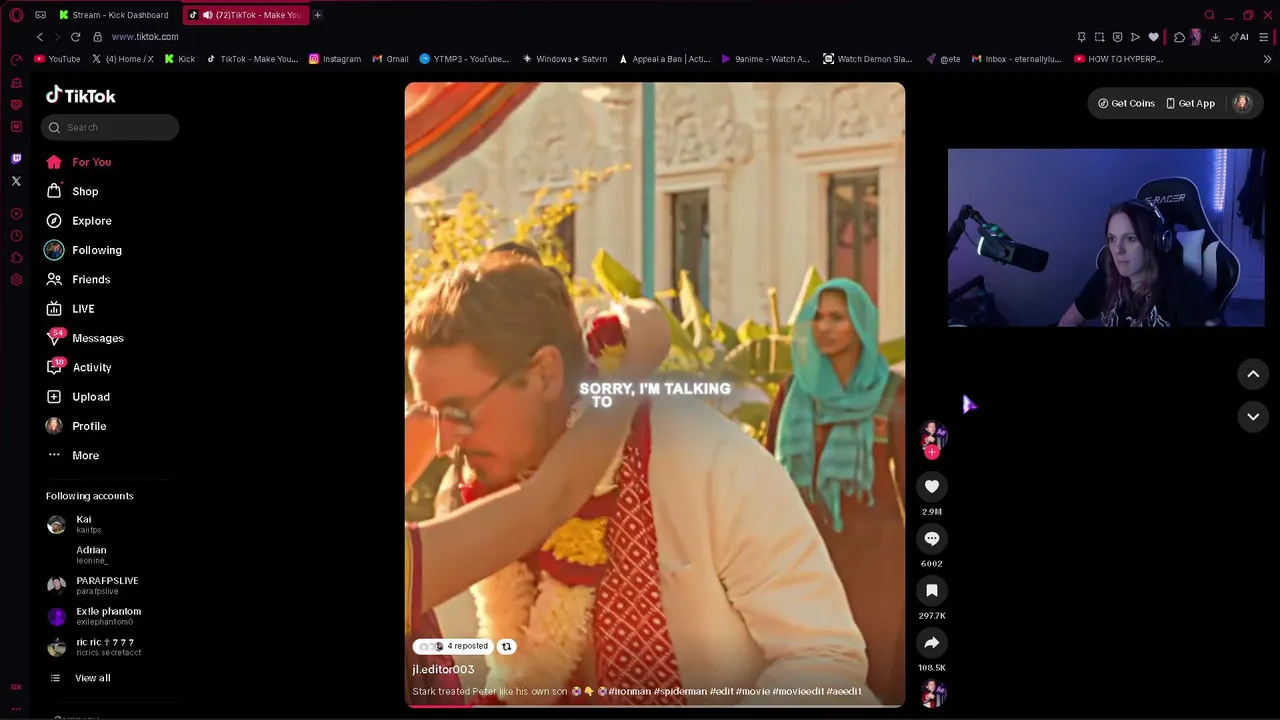Open the Activity notifications
1280x720 pixels.
pyautogui.click(x=78, y=367)
